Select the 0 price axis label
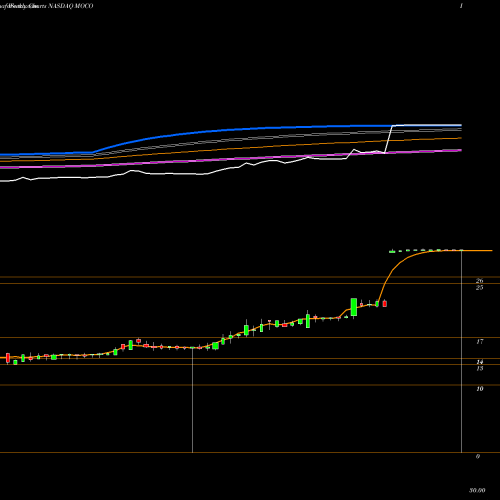 [478, 456]
